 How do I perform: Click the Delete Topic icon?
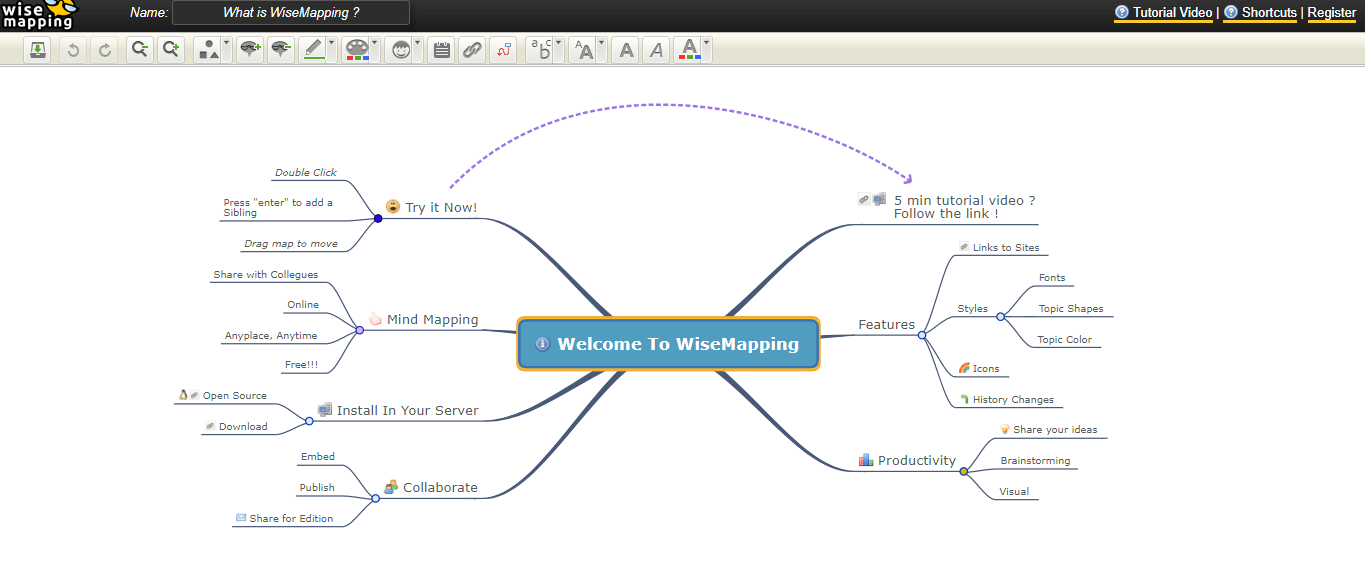click(x=281, y=48)
